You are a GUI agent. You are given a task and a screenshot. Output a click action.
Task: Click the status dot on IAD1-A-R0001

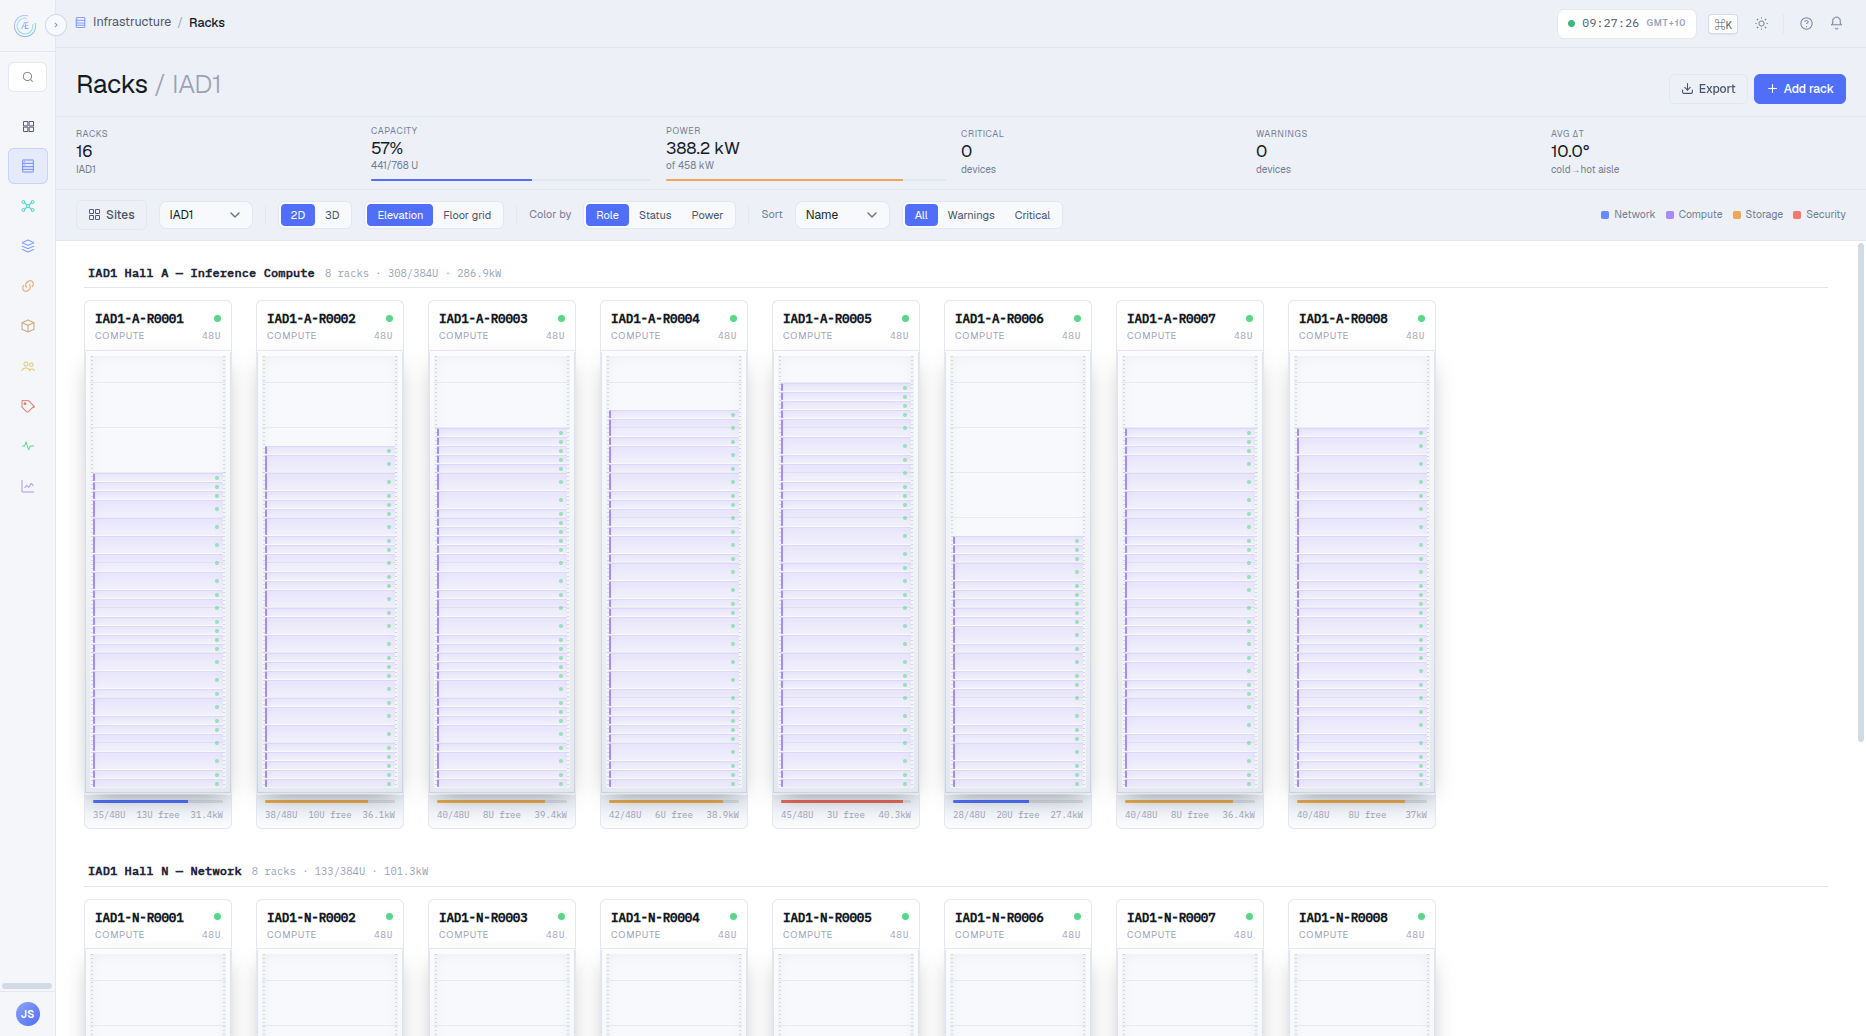point(217,319)
